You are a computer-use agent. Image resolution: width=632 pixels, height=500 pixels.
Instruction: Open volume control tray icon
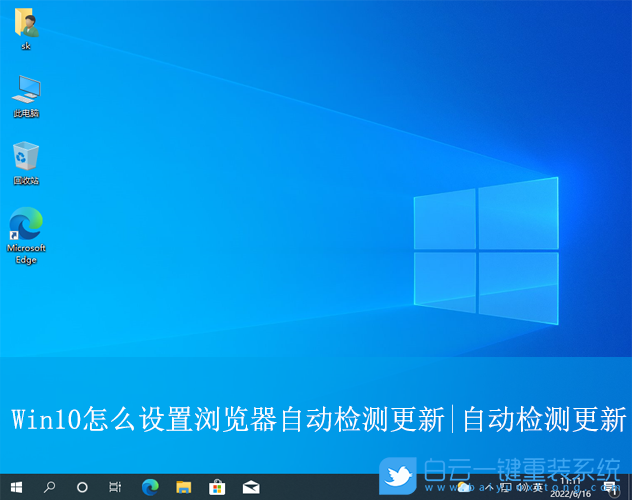coord(522,488)
